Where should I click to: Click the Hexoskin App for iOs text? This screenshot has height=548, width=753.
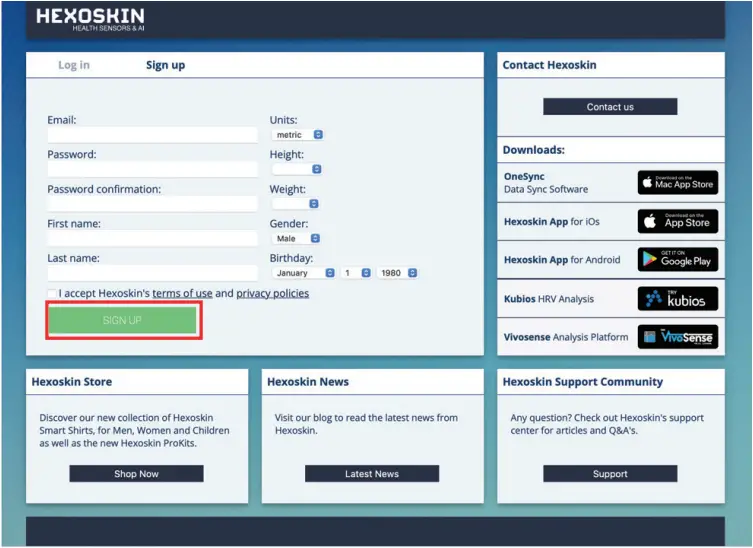[551, 221]
